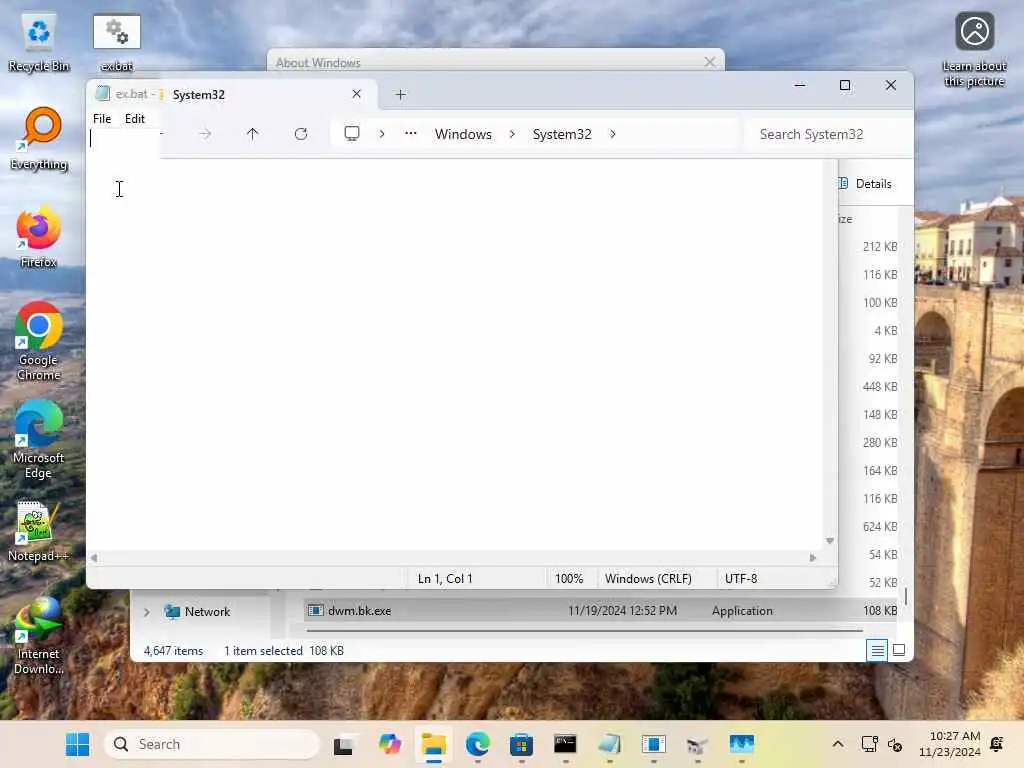Switch to File Explorer in taskbar
The image size is (1024, 768).
point(434,744)
